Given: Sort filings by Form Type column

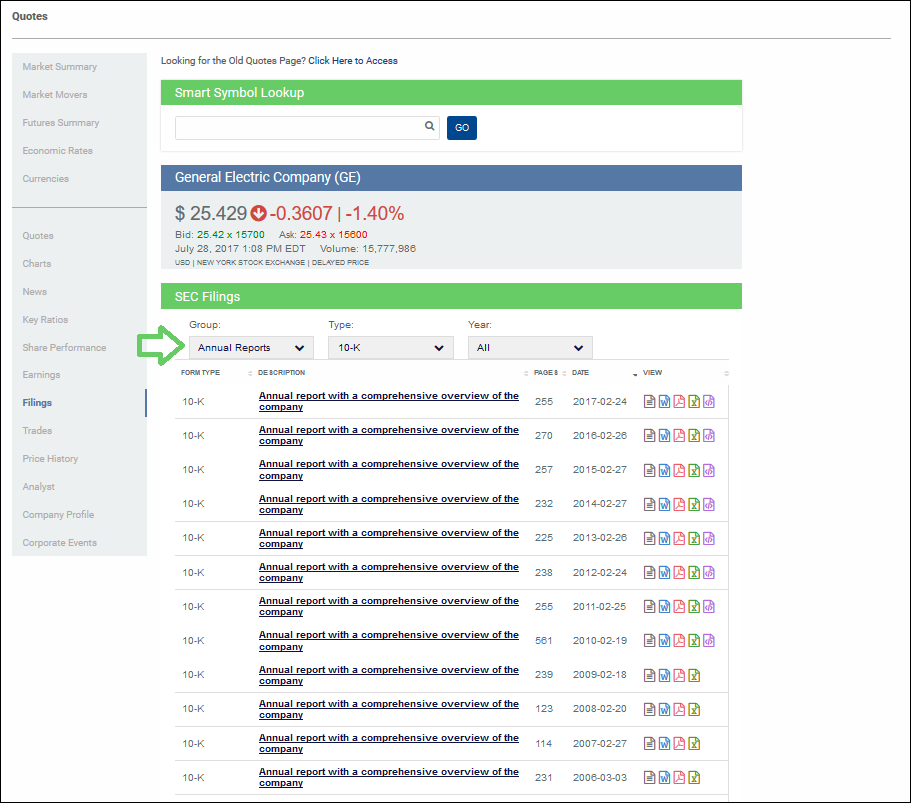Looking at the screenshot, I should click(200, 372).
